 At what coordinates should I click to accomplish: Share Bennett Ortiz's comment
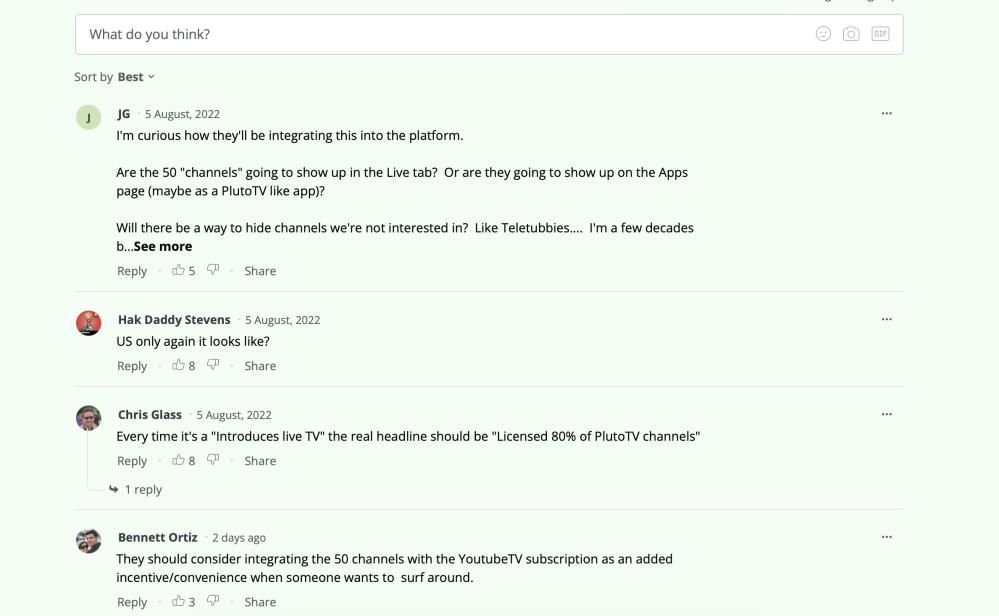[x=260, y=602]
